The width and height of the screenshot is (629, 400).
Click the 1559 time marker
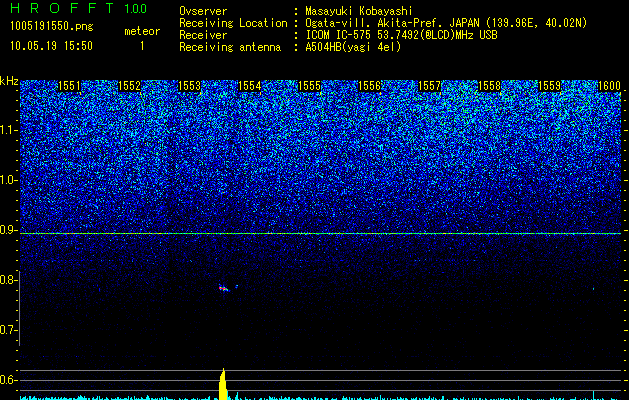tap(549, 86)
